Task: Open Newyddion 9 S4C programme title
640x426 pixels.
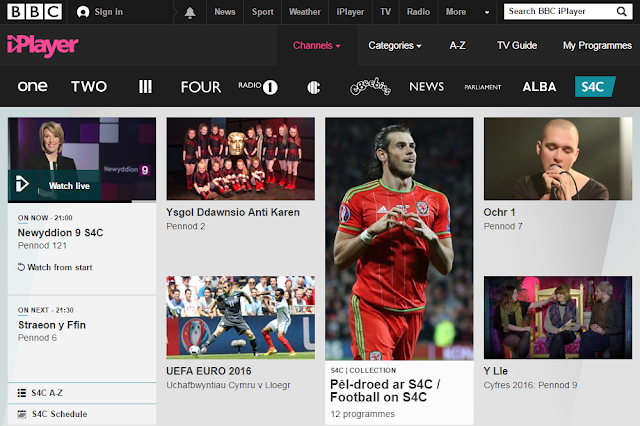Action: pos(60,233)
